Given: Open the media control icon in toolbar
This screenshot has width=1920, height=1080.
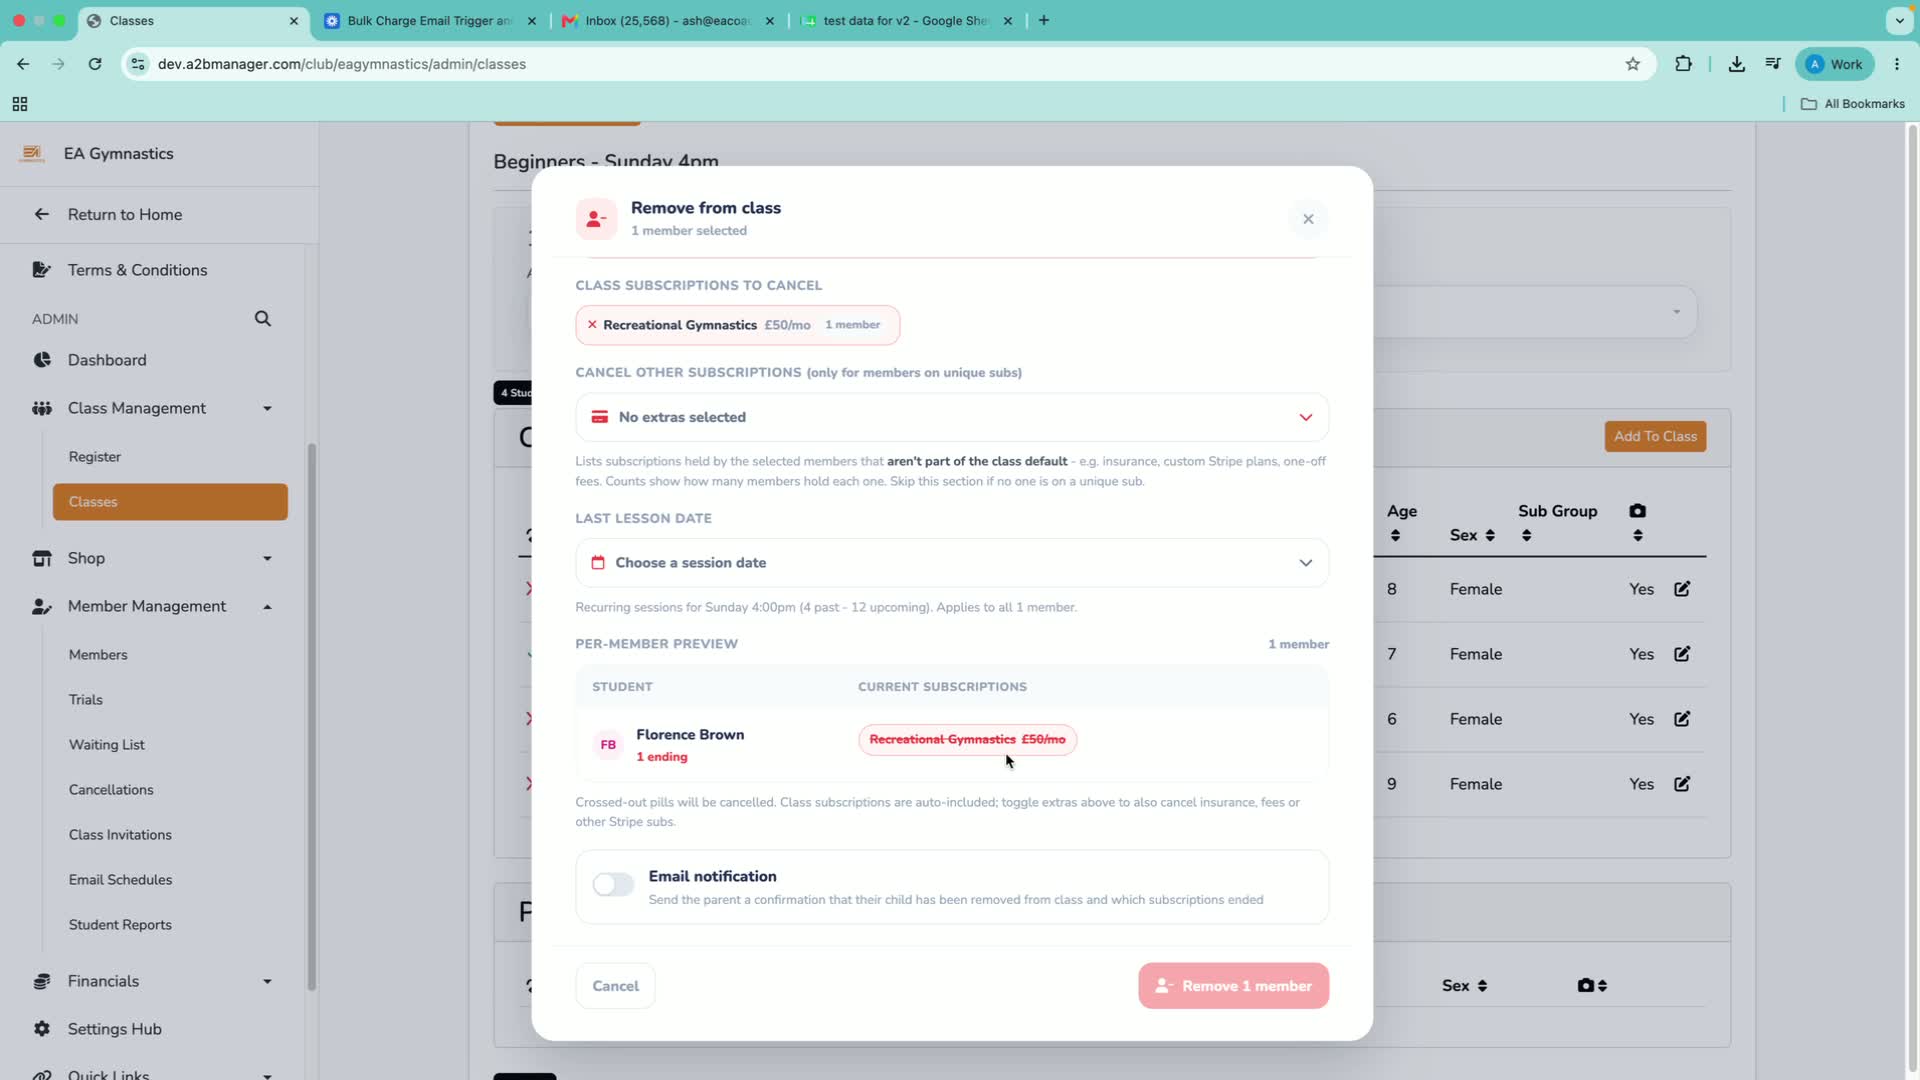Looking at the screenshot, I should click(x=1773, y=64).
